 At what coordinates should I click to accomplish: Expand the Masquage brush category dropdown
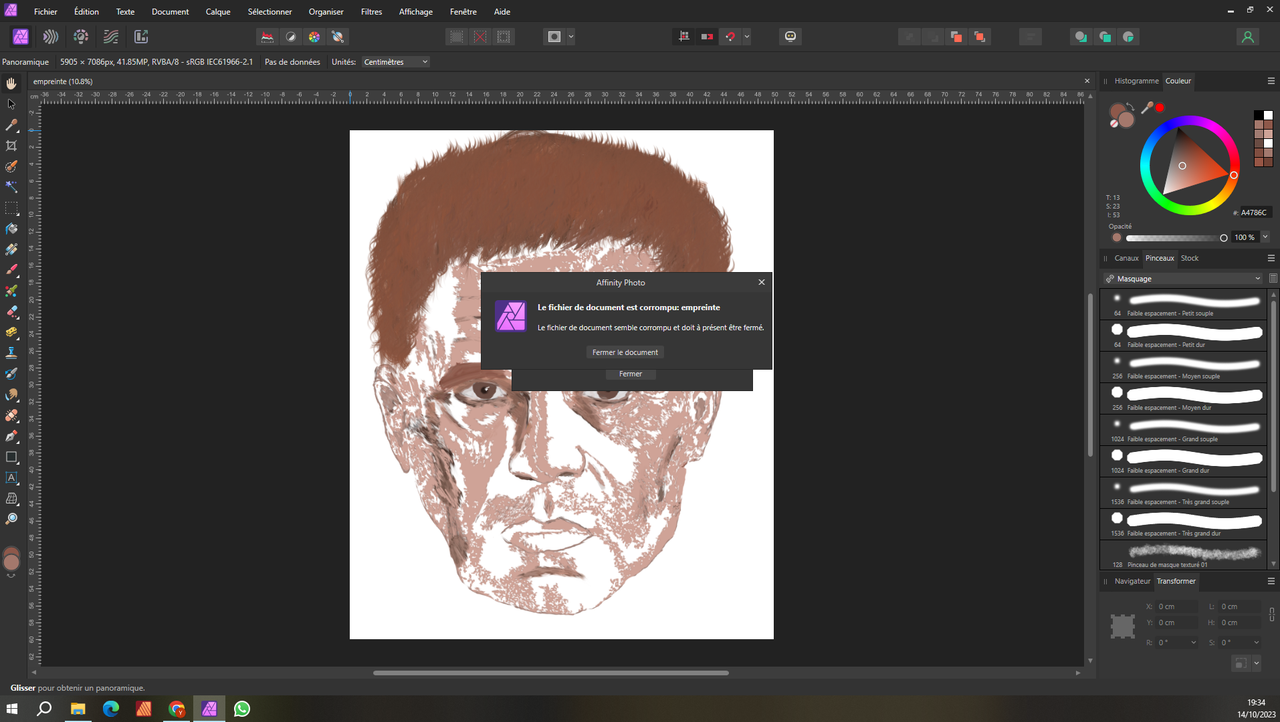click(x=1183, y=279)
